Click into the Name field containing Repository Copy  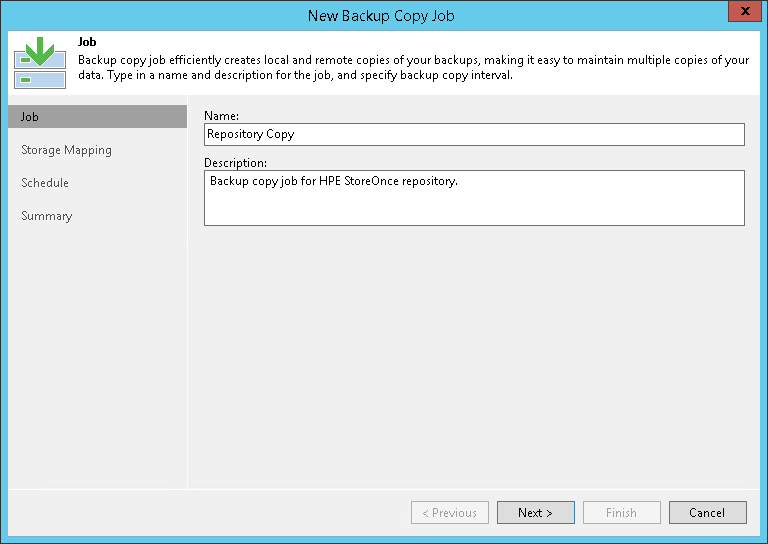pos(474,134)
